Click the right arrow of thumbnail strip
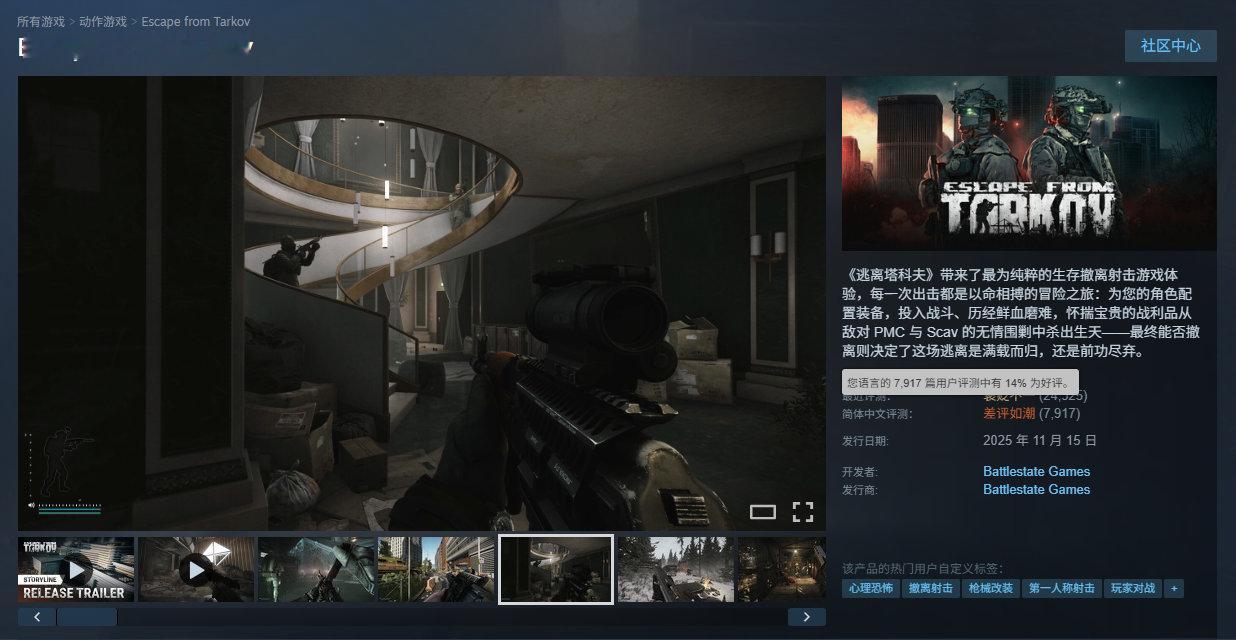Image resolution: width=1236 pixels, height=640 pixels. tap(807, 617)
